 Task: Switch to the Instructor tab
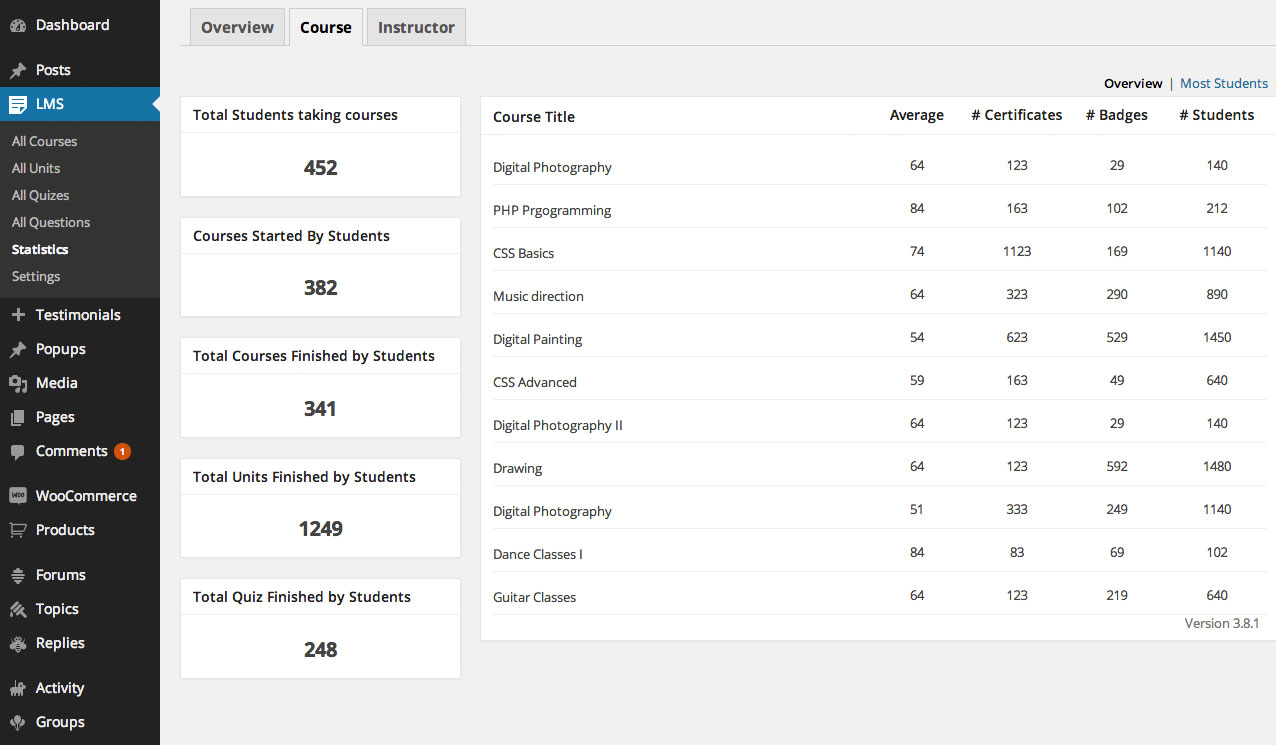(416, 27)
